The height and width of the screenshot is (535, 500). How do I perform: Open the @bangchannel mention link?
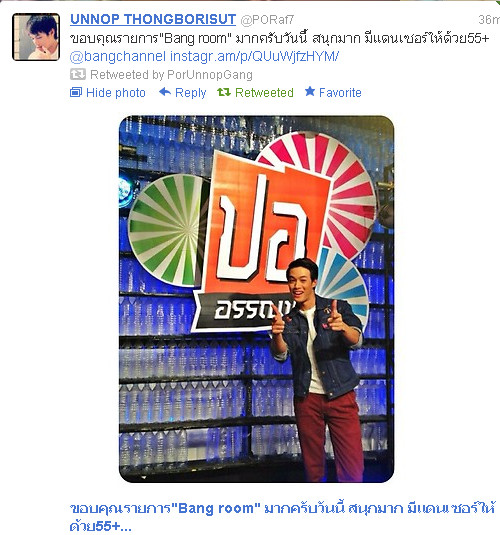point(118,56)
